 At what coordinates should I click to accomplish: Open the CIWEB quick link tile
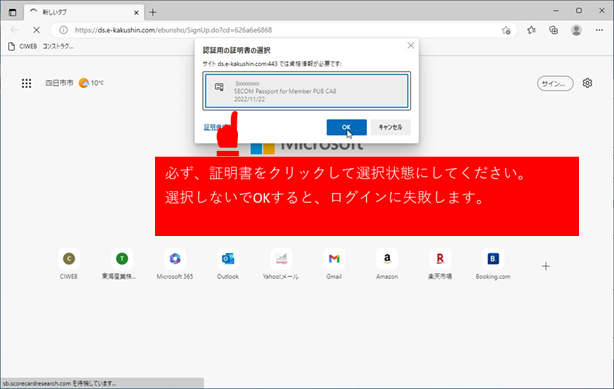click(x=69, y=264)
